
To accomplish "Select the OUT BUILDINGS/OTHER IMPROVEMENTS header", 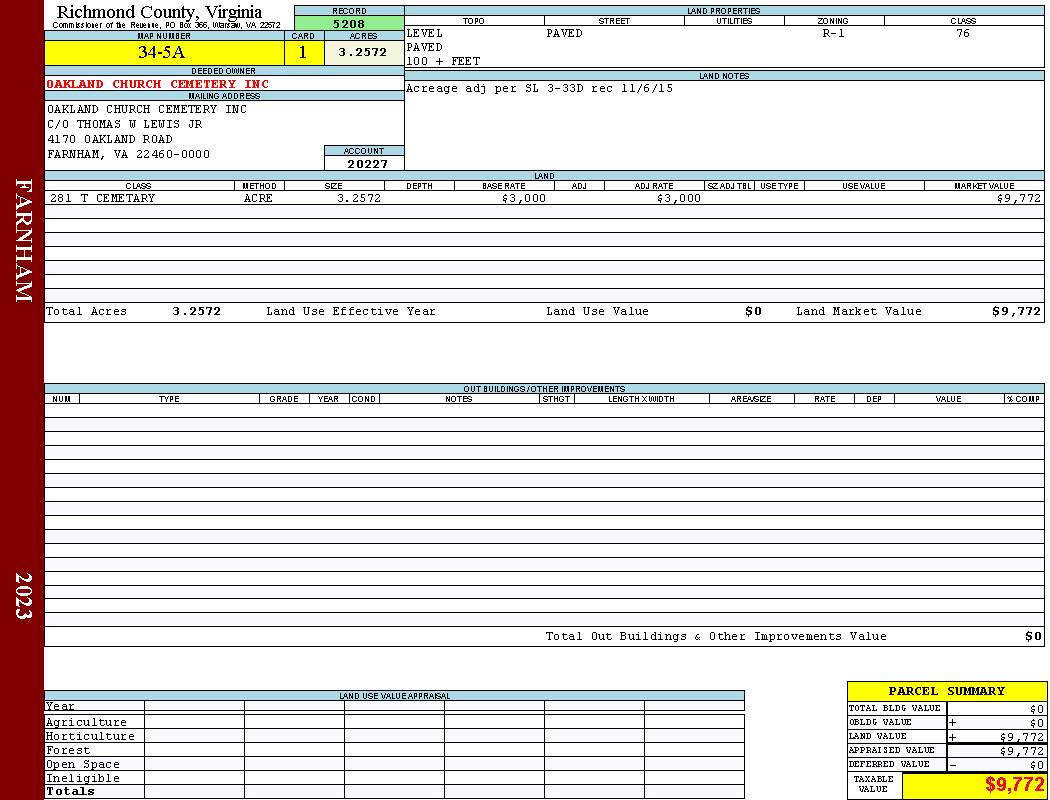I will pos(544,389).
